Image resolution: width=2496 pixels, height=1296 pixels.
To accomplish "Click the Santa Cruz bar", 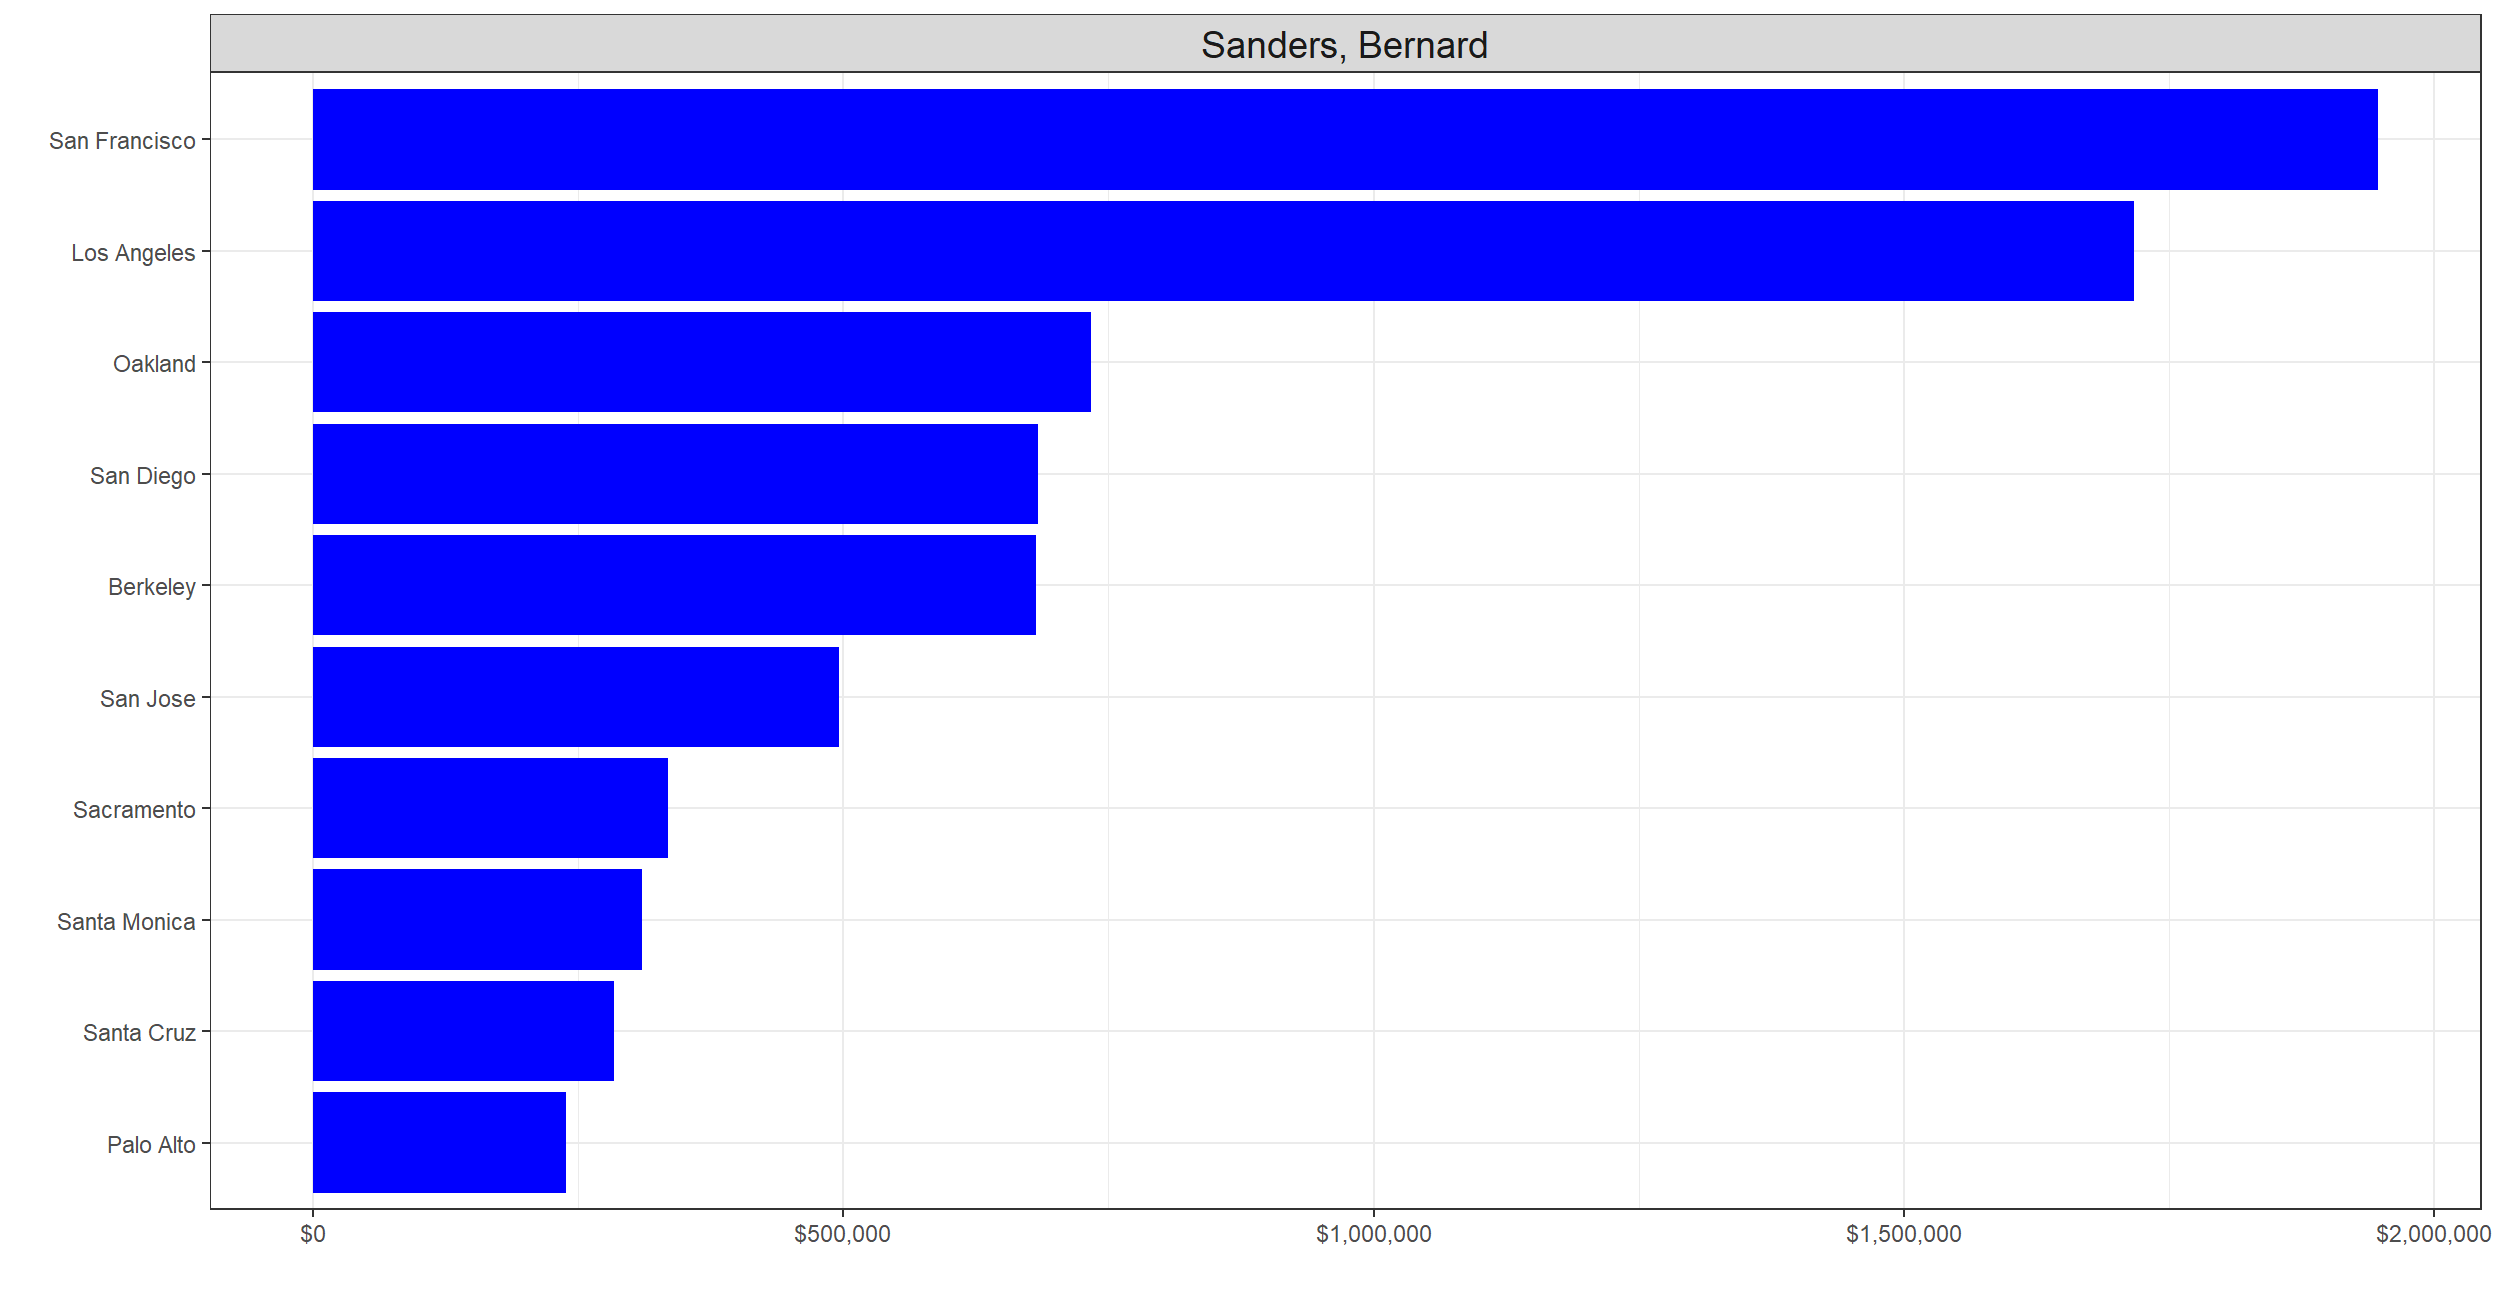I will [x=463, y=1031].
